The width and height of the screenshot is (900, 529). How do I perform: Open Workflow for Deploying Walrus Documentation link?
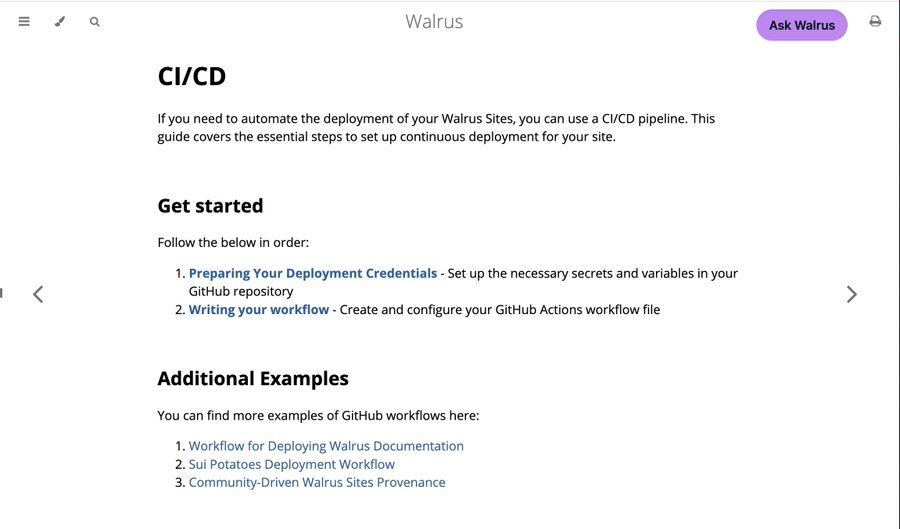coord(326,446)
